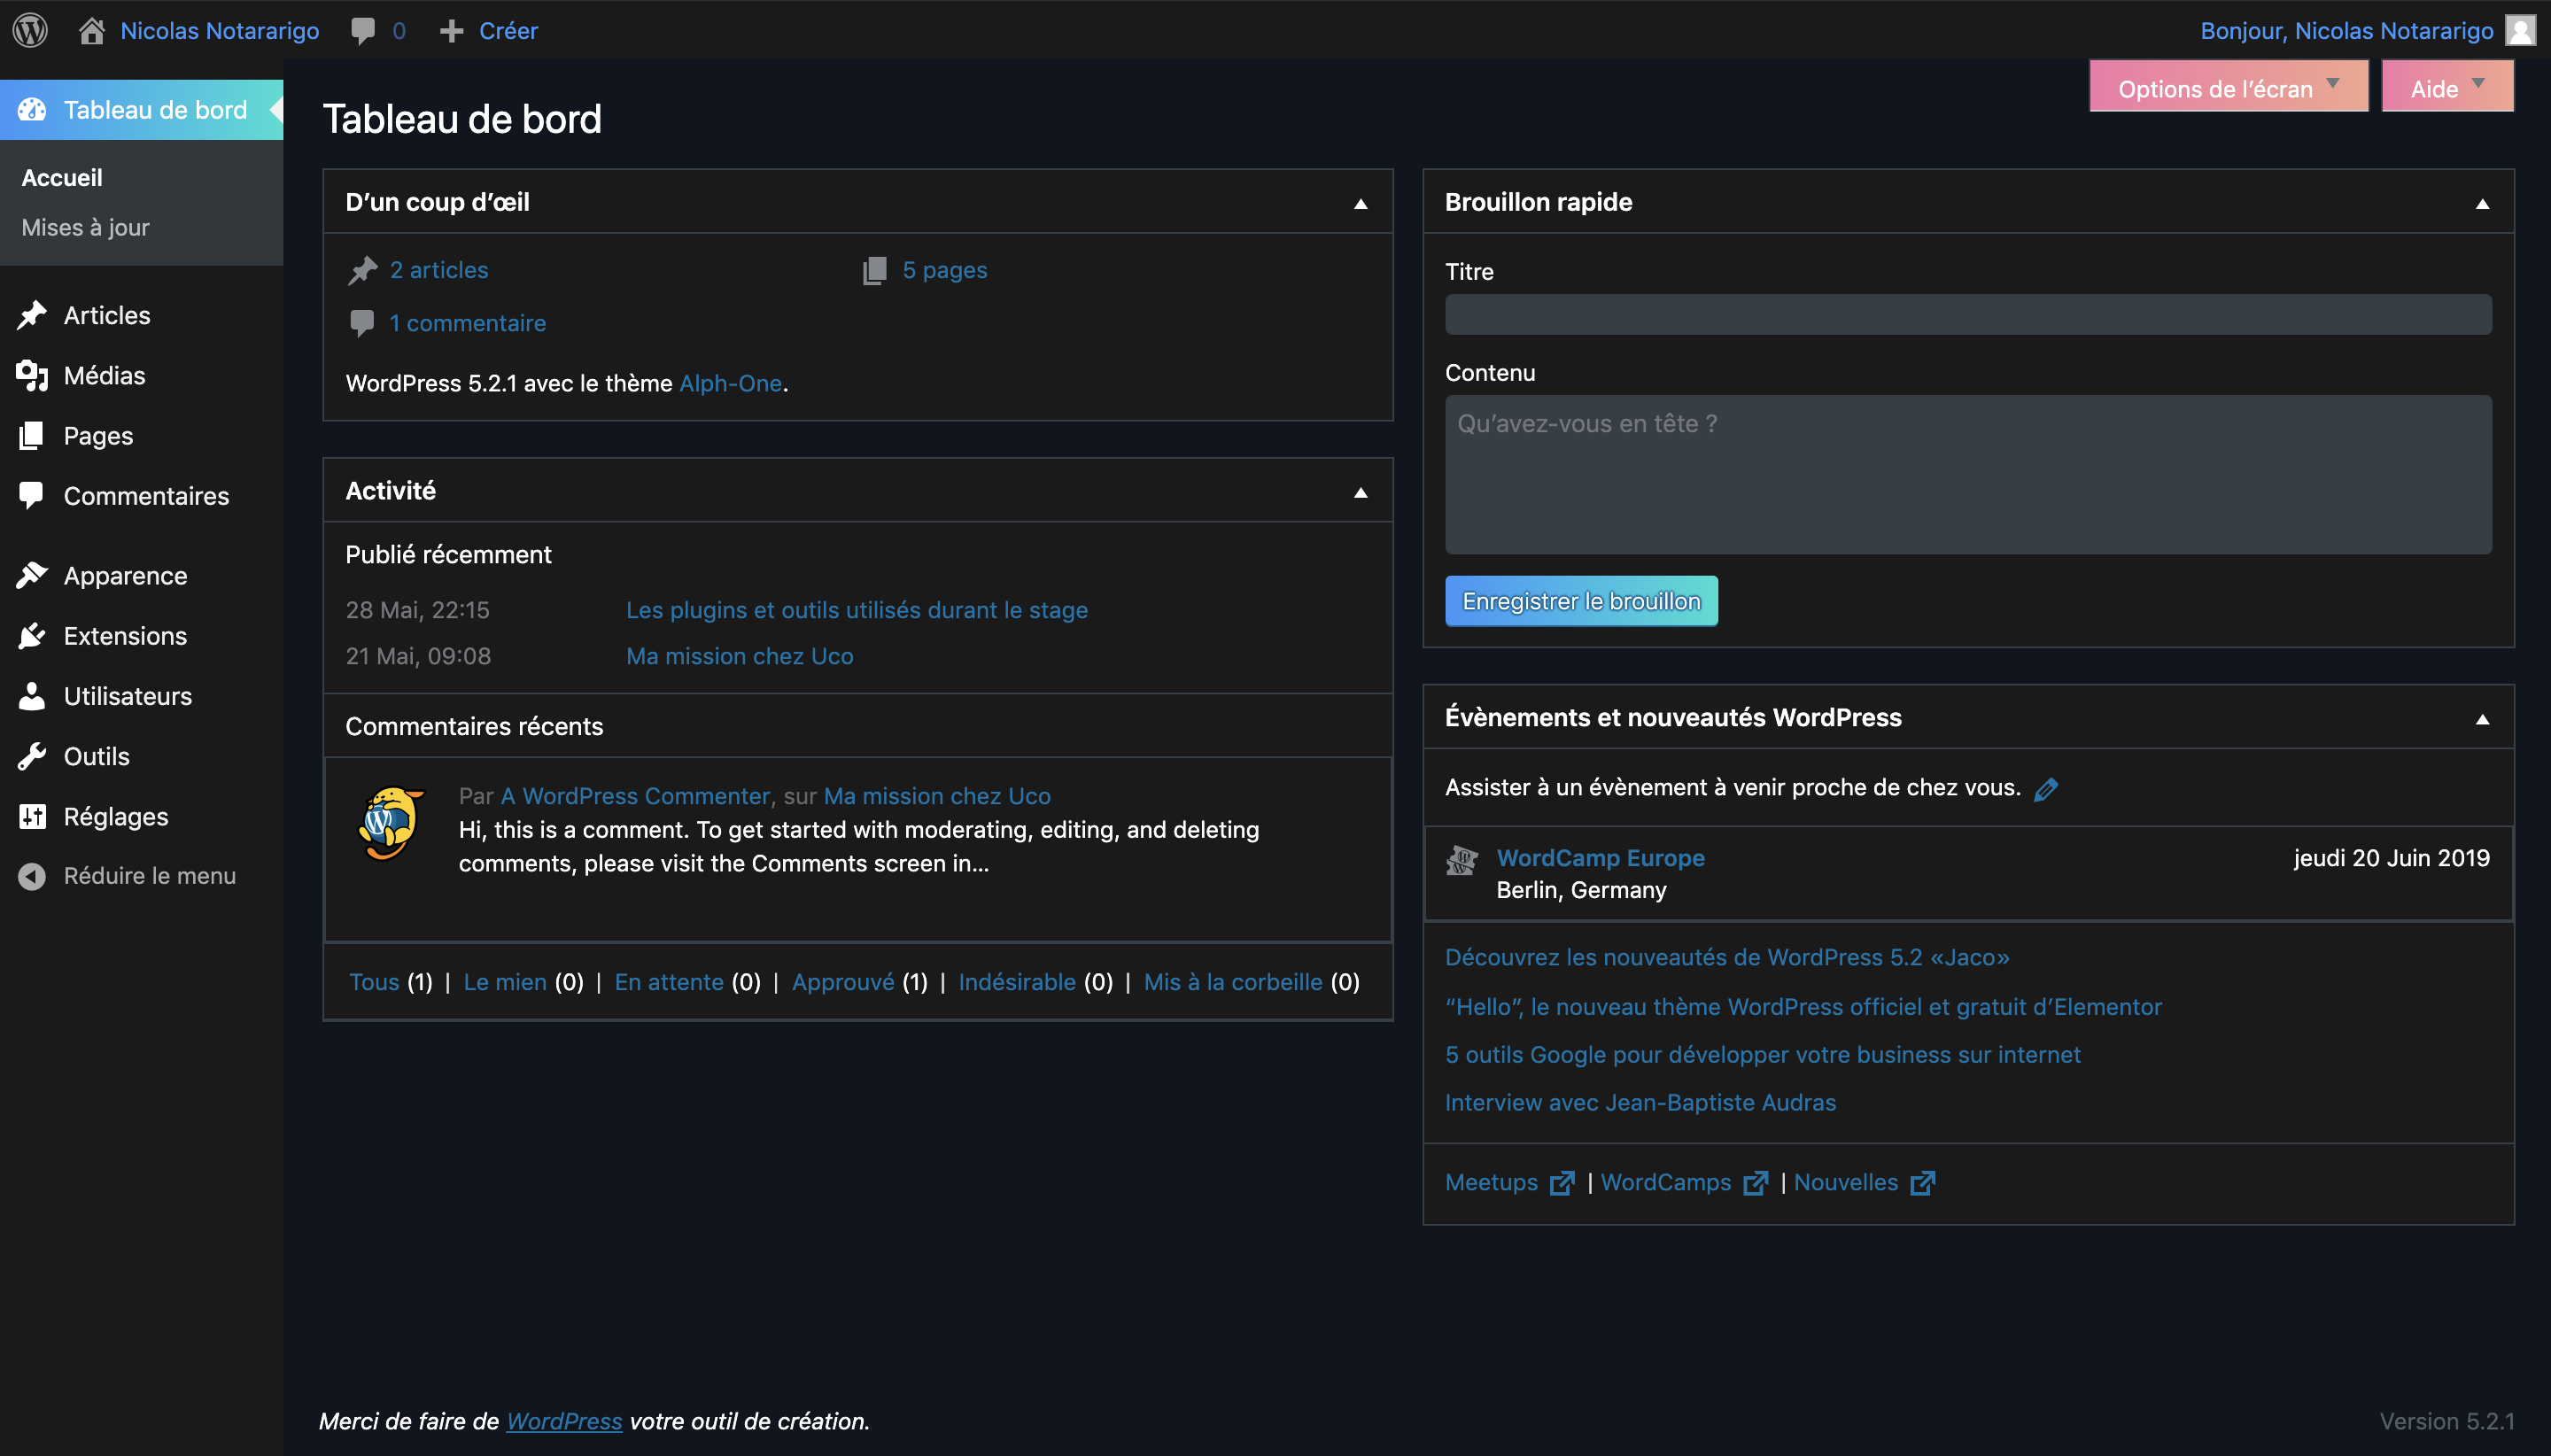Click the WordCamp Europe event icon
The image size is (2551, 1456).
pos(1462,860)
